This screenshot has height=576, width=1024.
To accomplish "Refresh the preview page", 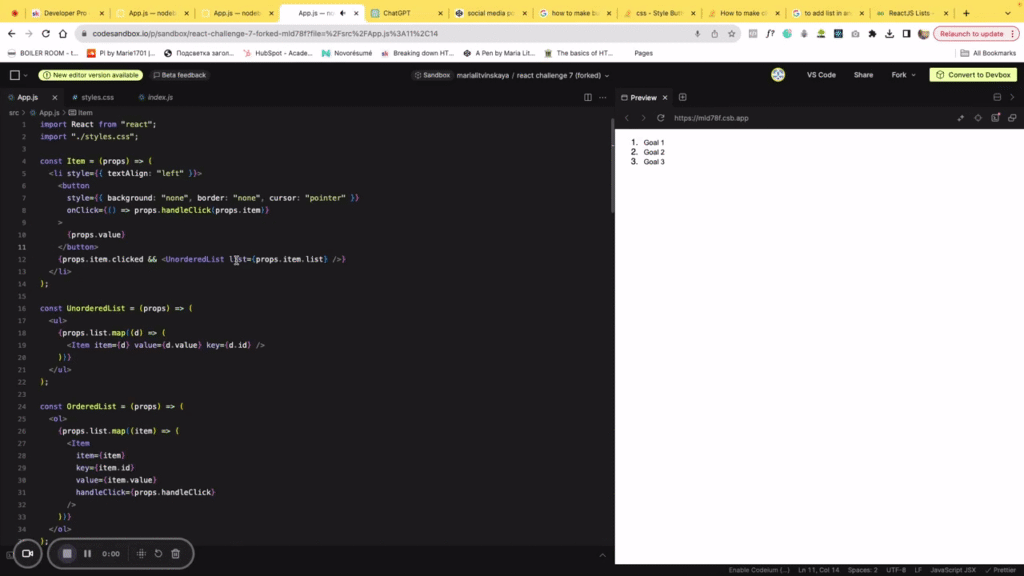I will pyautogui.click(x=659, y=118).
